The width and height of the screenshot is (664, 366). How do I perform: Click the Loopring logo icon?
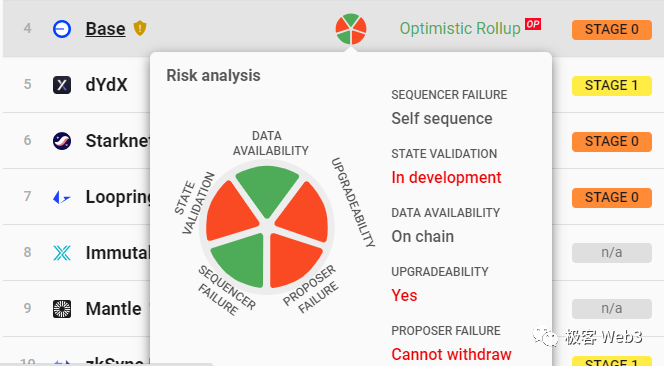62,197
